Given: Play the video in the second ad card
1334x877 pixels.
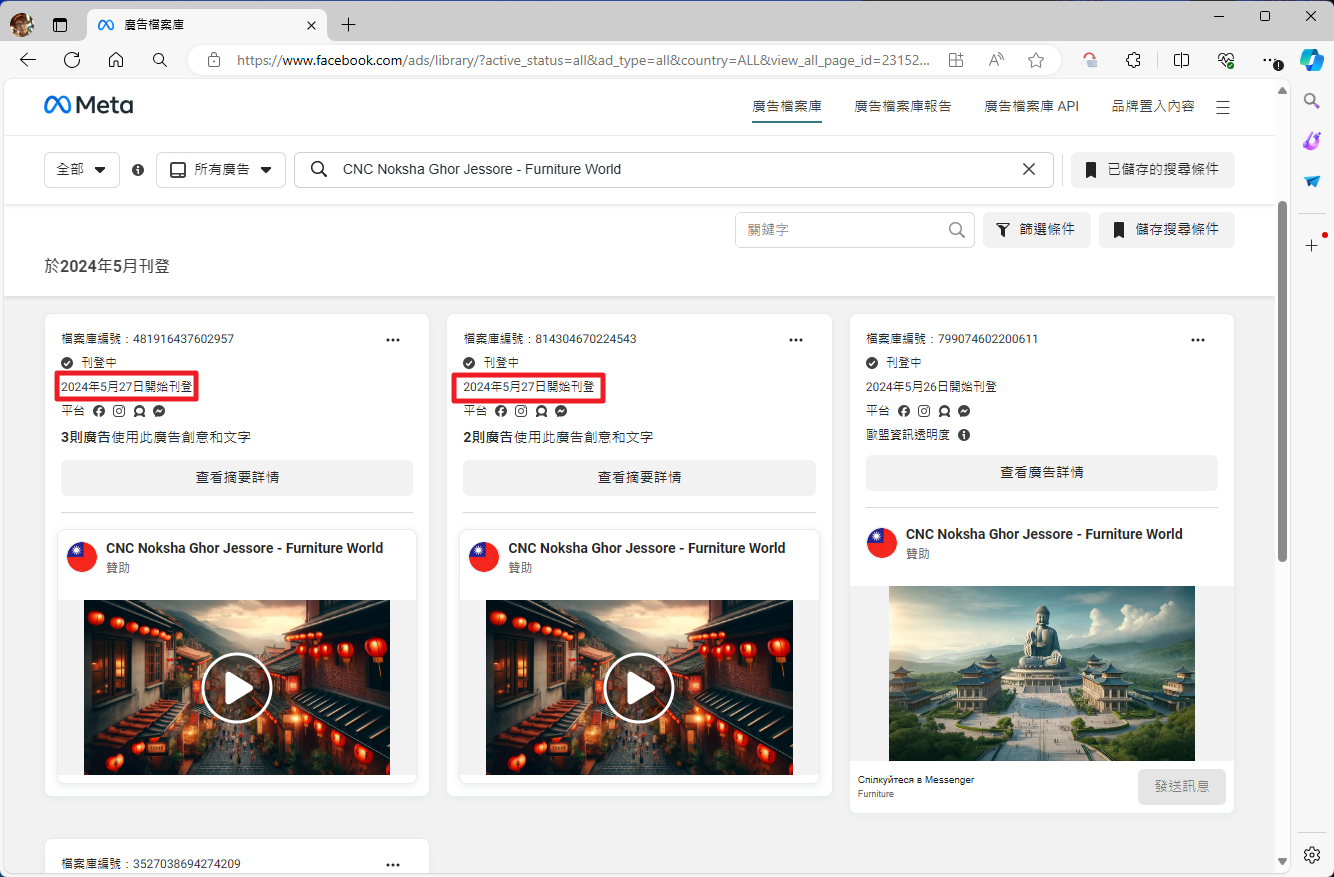Looking at the screenshot, I should point(639,688).
